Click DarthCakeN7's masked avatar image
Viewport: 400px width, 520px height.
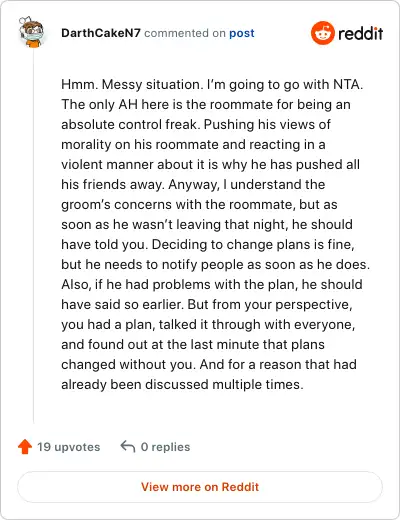pos(31,32)
